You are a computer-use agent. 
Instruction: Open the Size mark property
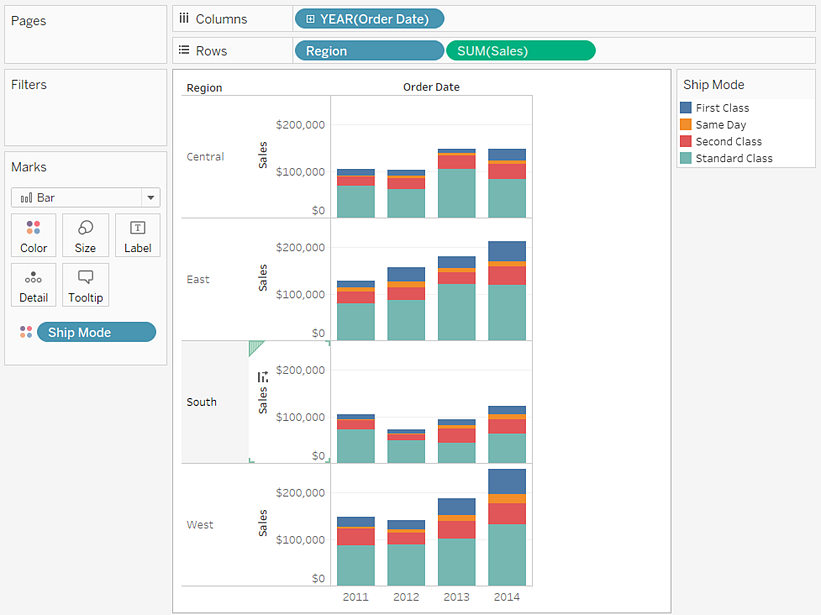tap(85, 235)
